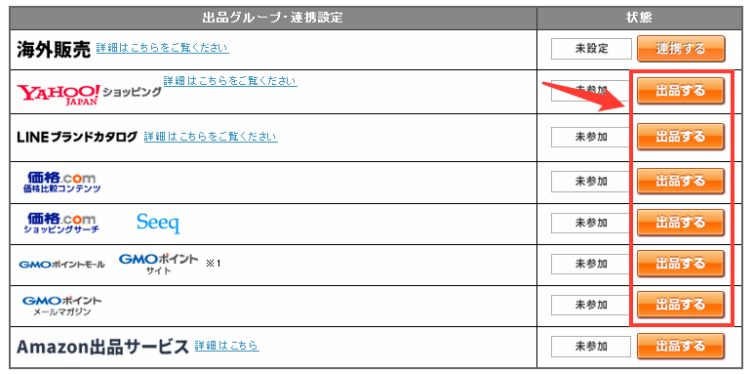
Task: Click 出品する for GMOポイント メールマガジン
Action: tap(680, 304)
